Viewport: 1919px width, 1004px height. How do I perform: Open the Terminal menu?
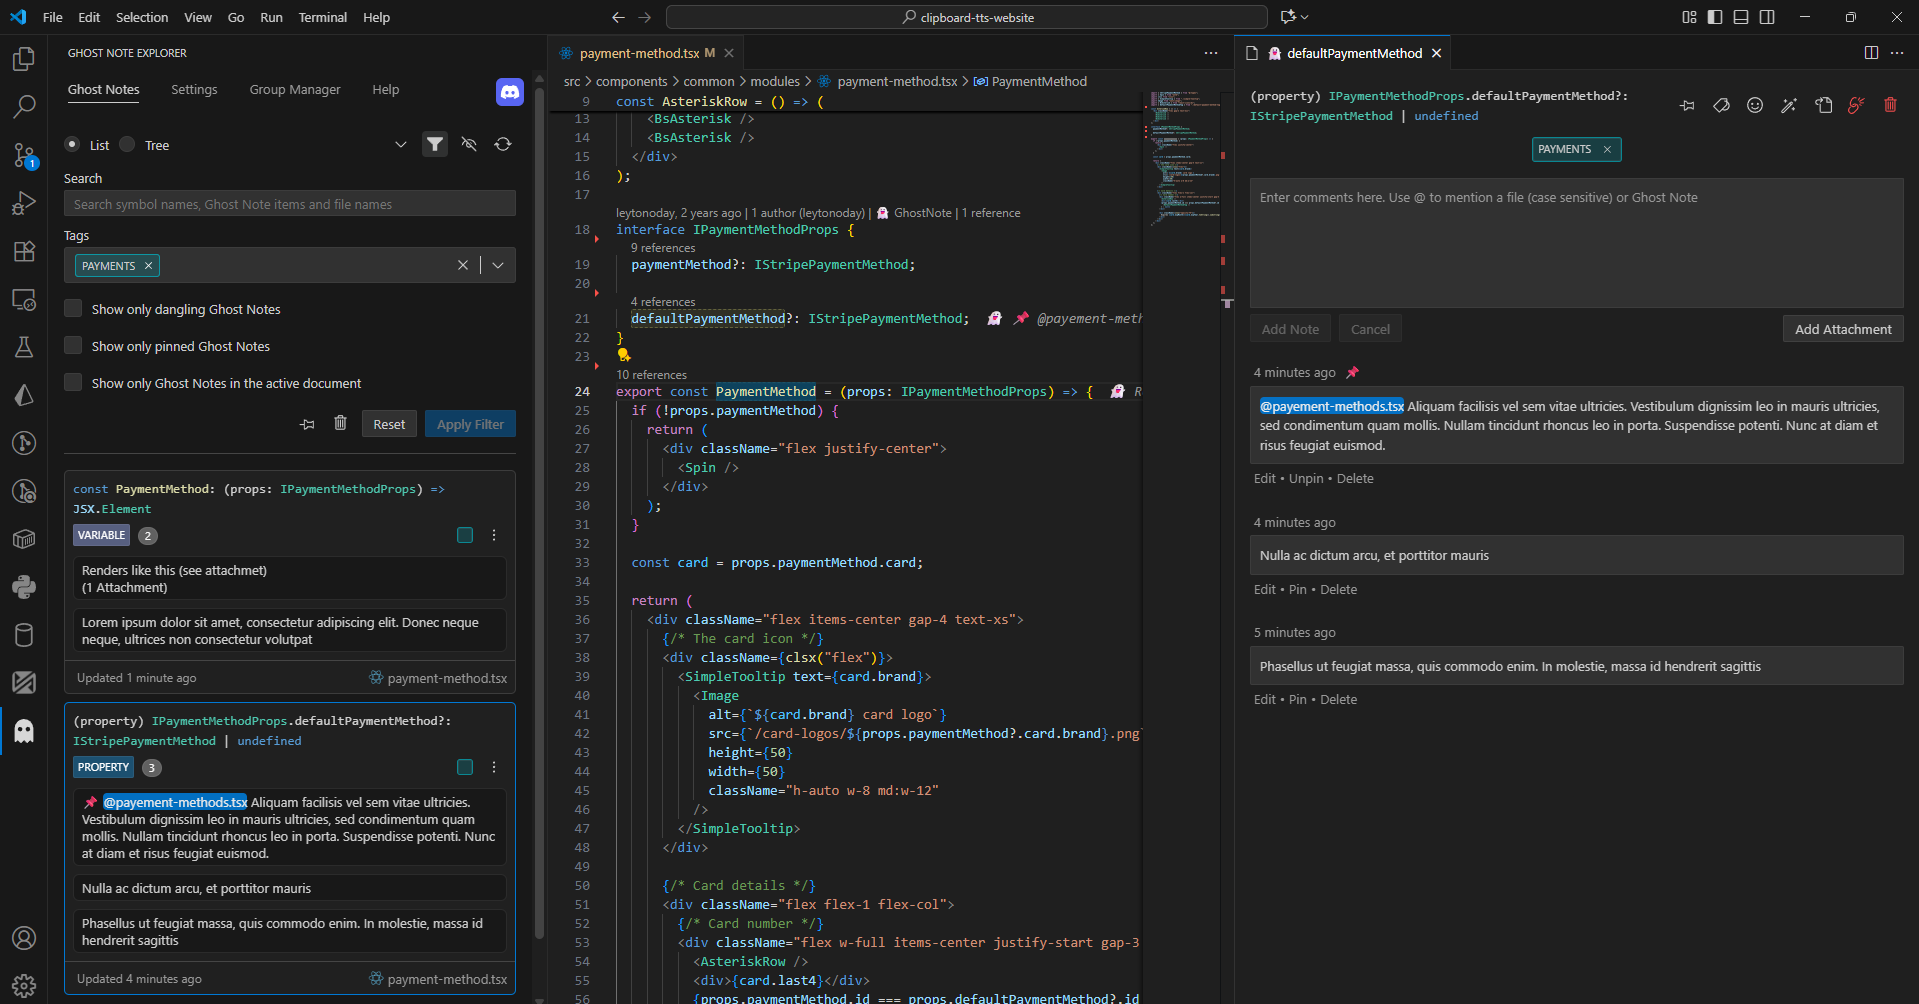pyautogui.click(x=322, y=17)
